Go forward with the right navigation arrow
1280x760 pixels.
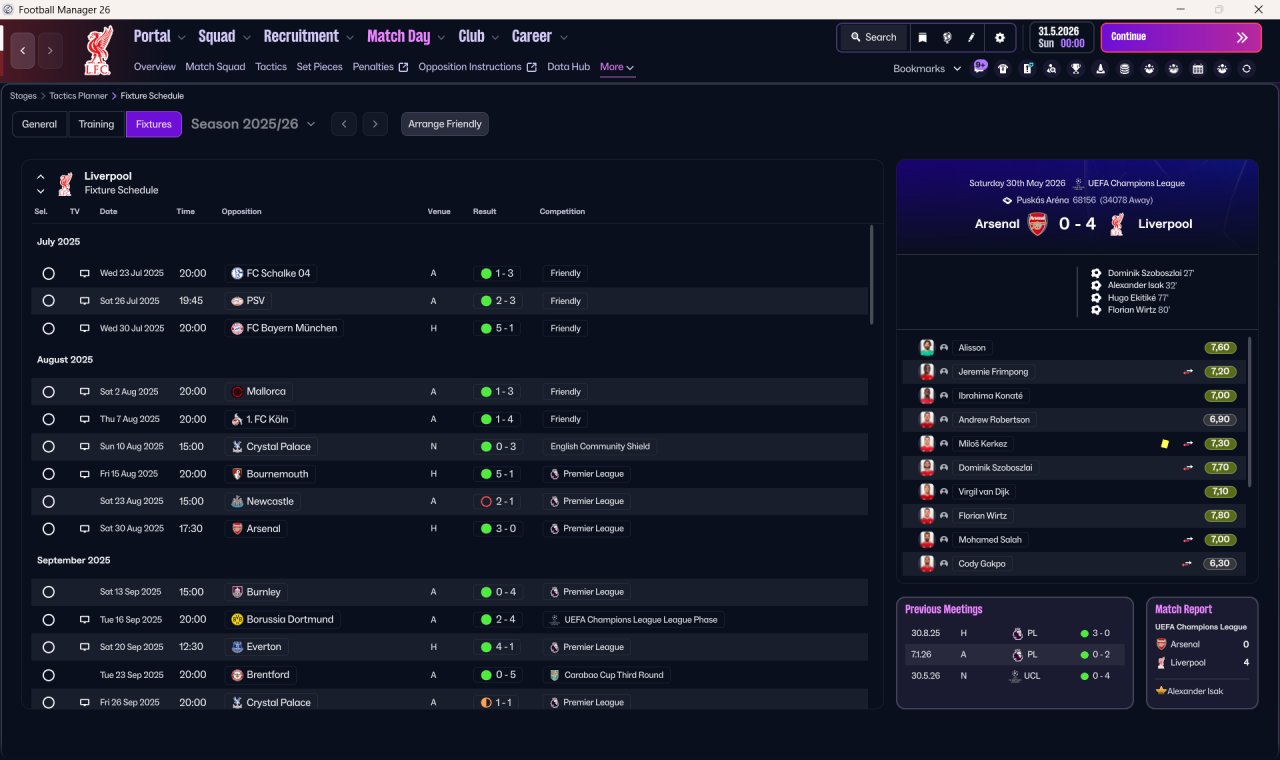click(50, 50)
